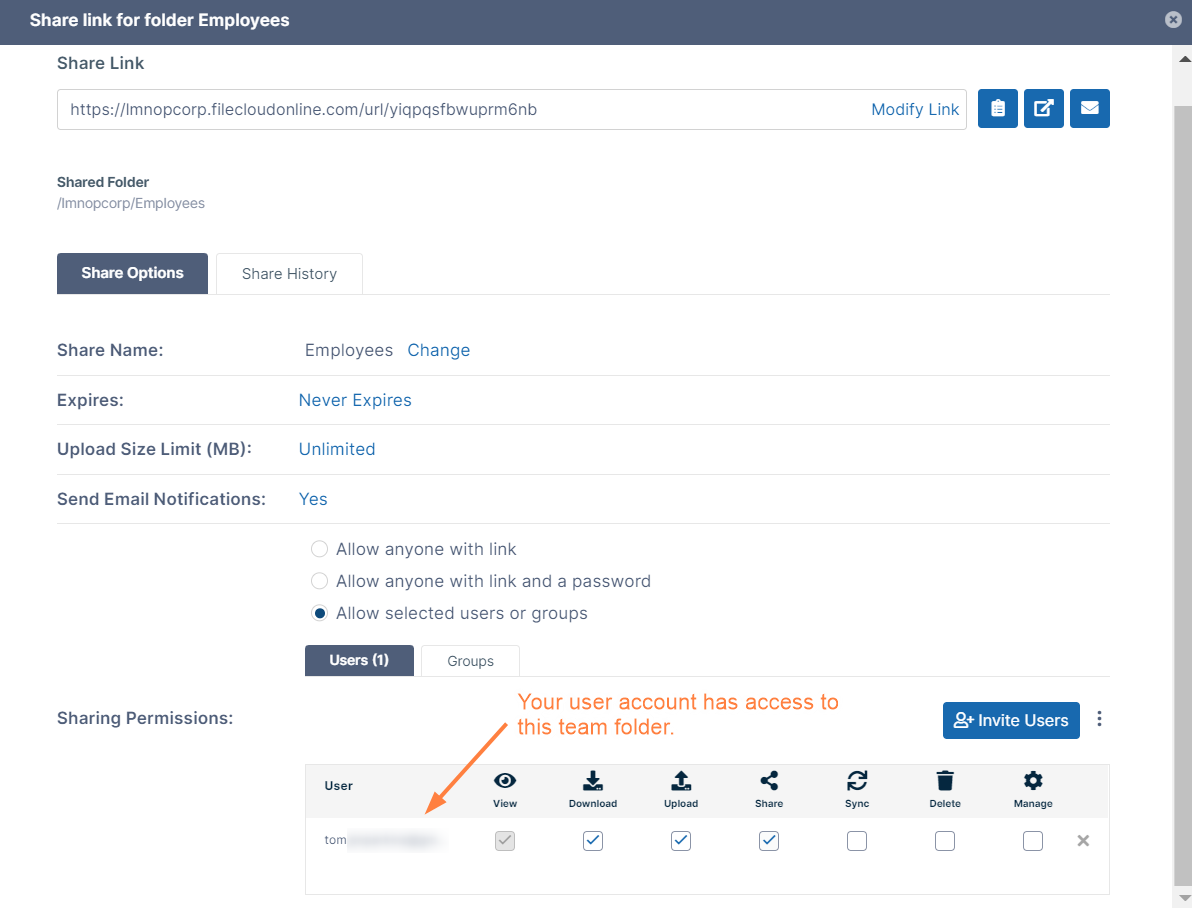Click the email share link icon

(1089, 109)
